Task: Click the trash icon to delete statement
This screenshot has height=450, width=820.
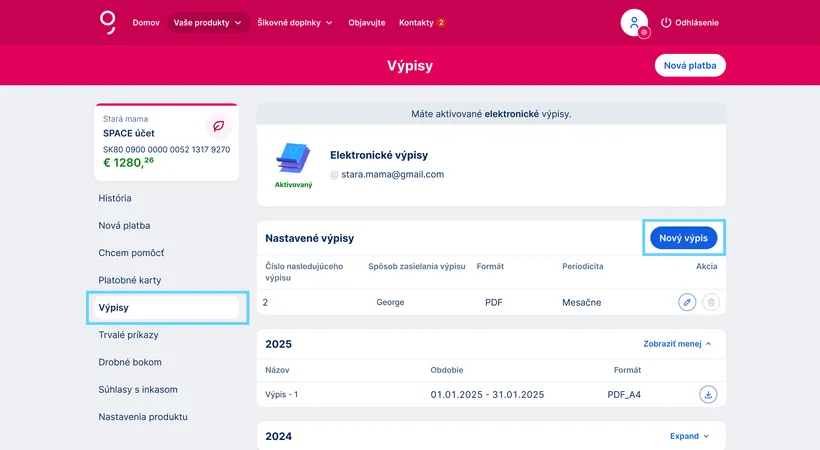Action: [x=710, y=301]
